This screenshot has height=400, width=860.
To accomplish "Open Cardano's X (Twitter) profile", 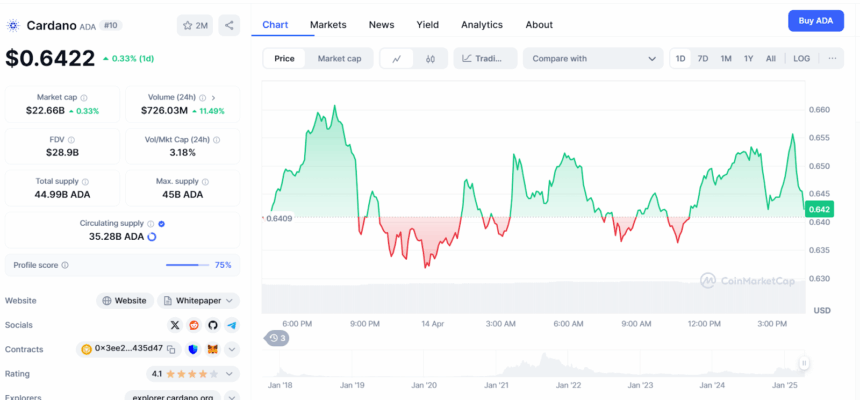I will click(175, 325).
